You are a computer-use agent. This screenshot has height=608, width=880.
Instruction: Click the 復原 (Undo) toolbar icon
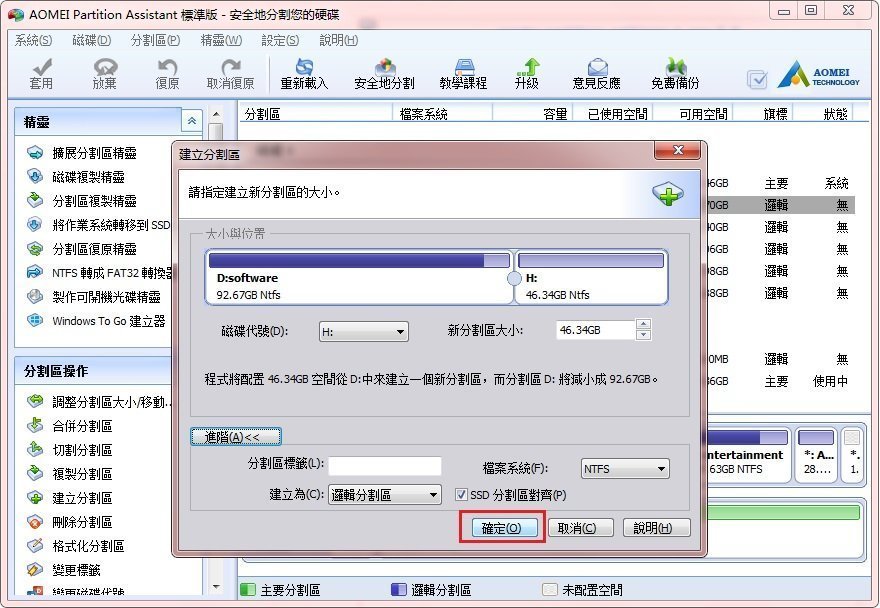pyautogui.click(x=167, y=74)
